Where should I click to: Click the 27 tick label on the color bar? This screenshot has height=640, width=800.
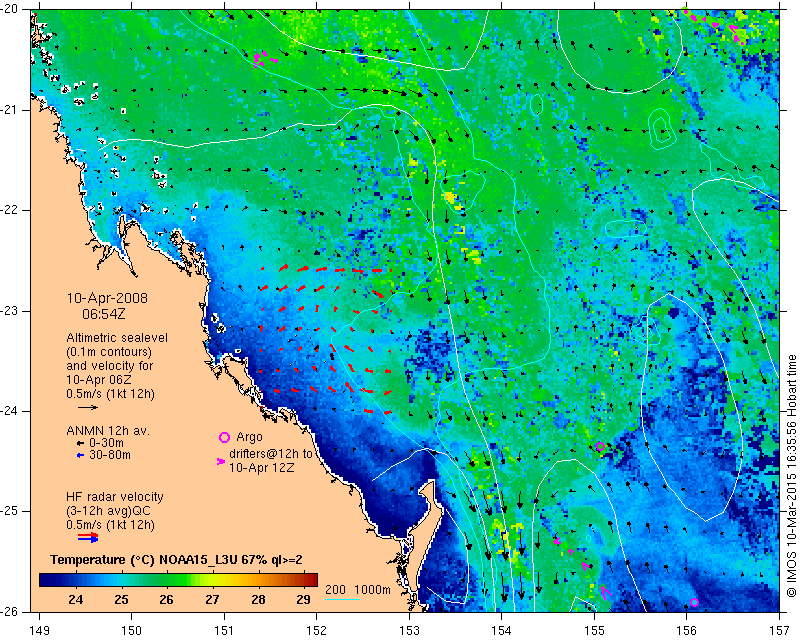click(x=212, y=599)
